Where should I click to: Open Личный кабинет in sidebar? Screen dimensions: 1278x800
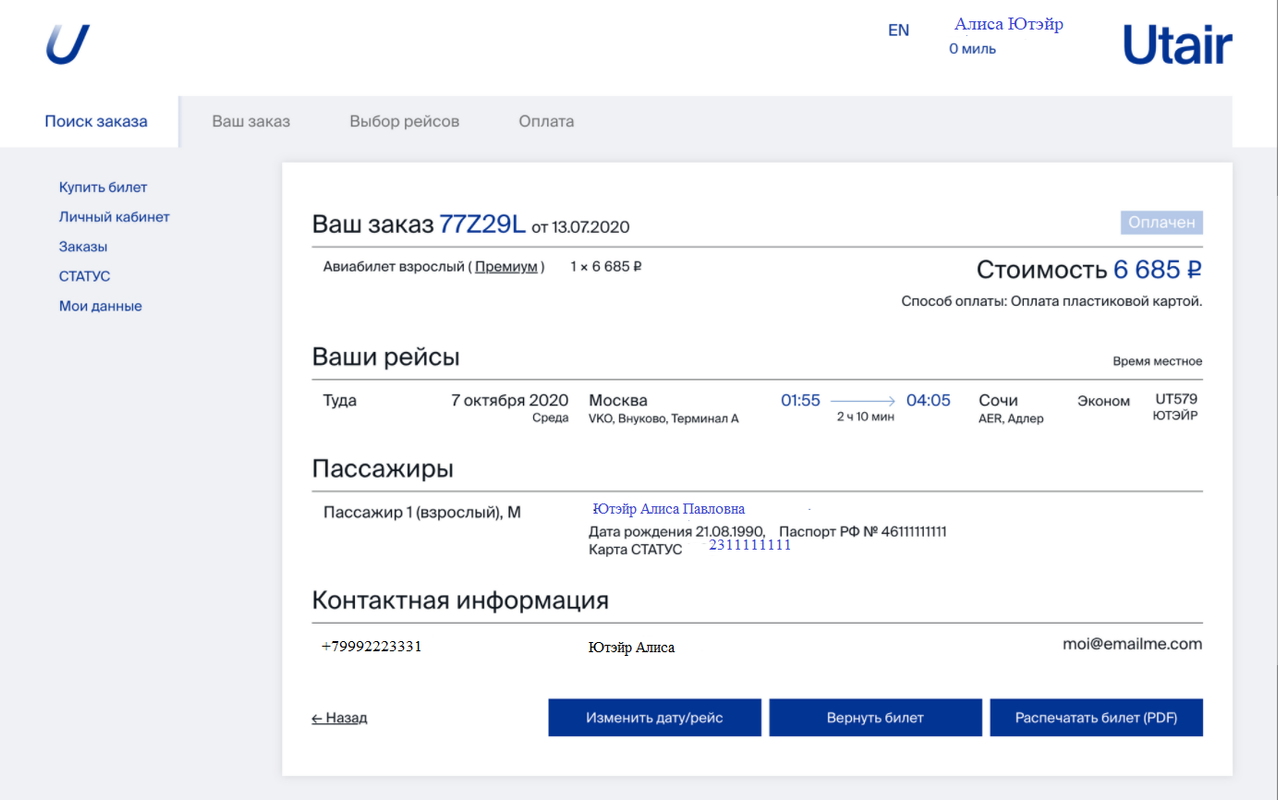point(114,217)
